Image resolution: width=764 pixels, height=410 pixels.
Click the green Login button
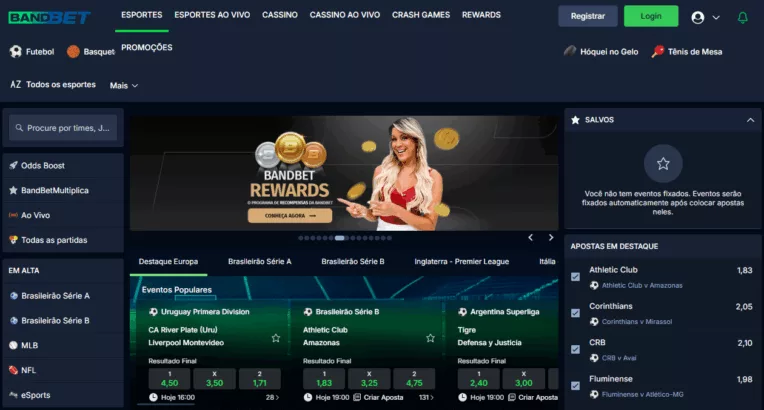[650, 16]
